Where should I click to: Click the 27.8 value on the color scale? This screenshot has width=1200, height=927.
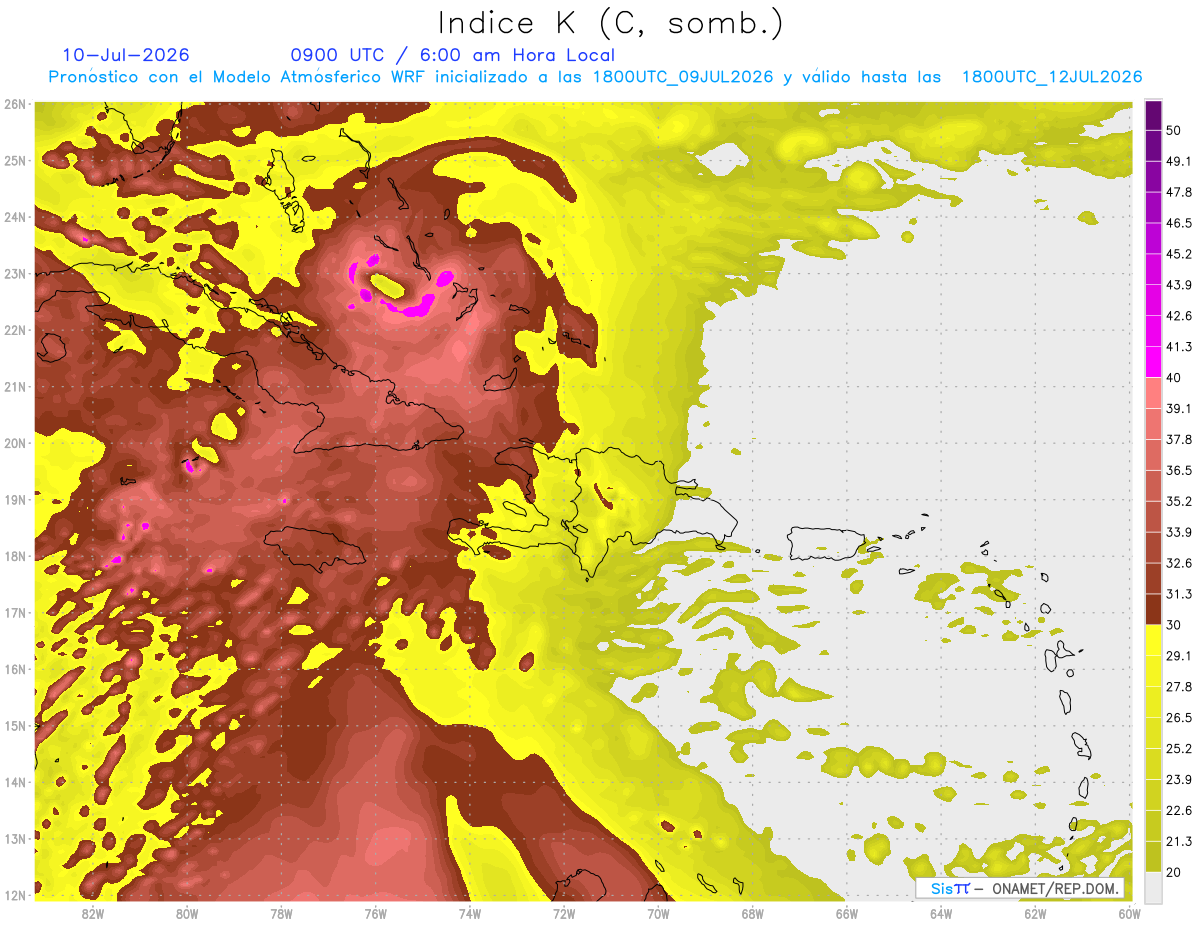(x=1179, y=687)
